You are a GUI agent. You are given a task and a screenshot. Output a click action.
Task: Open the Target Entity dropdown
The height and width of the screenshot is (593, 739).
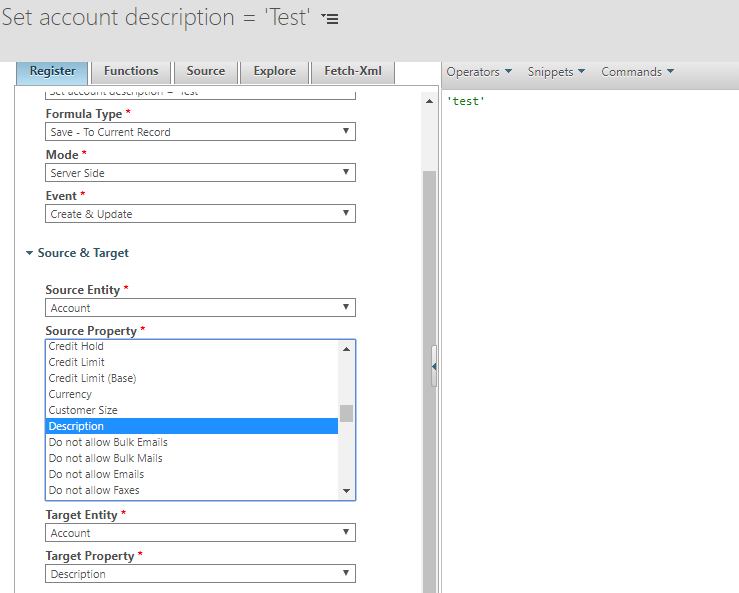[200, 532]
